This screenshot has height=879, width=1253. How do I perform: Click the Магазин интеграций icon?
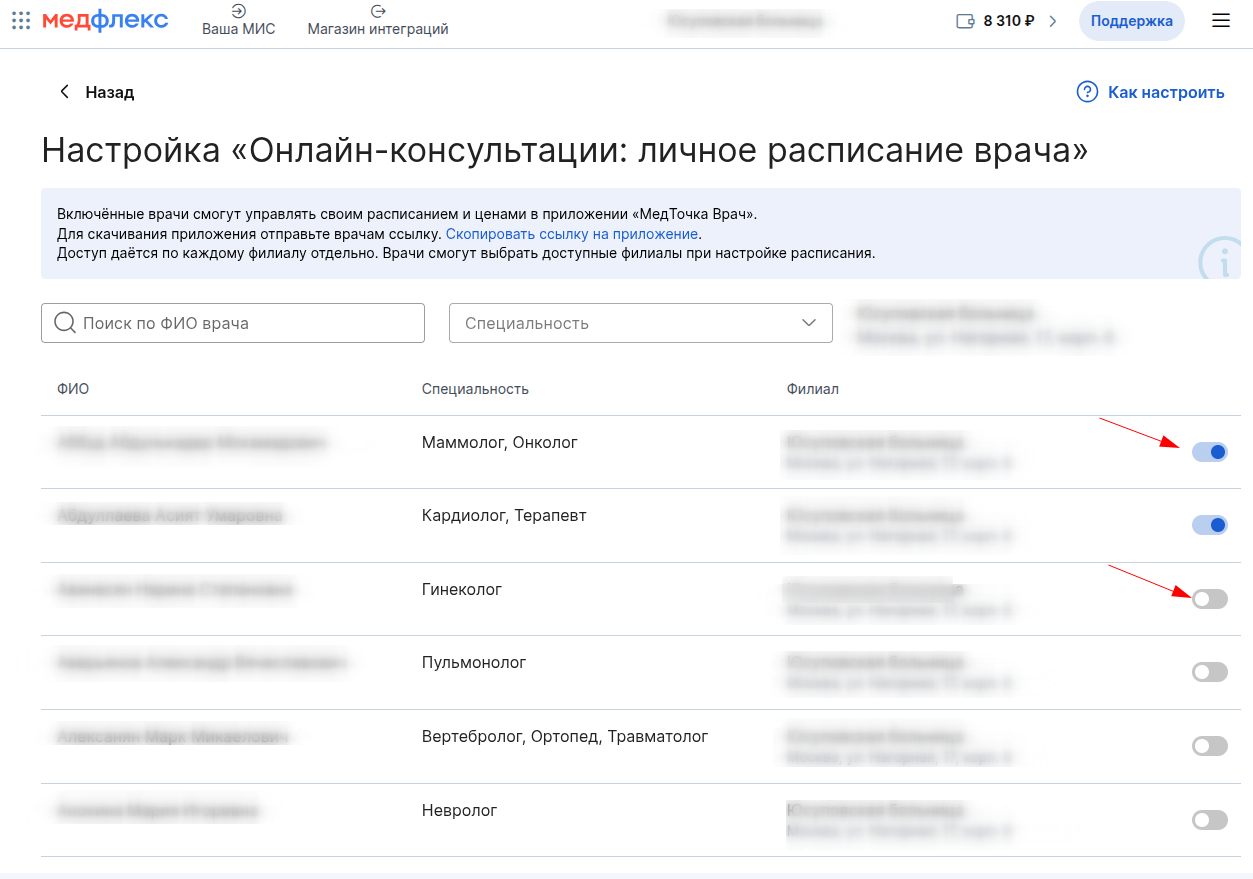(377, 11)
